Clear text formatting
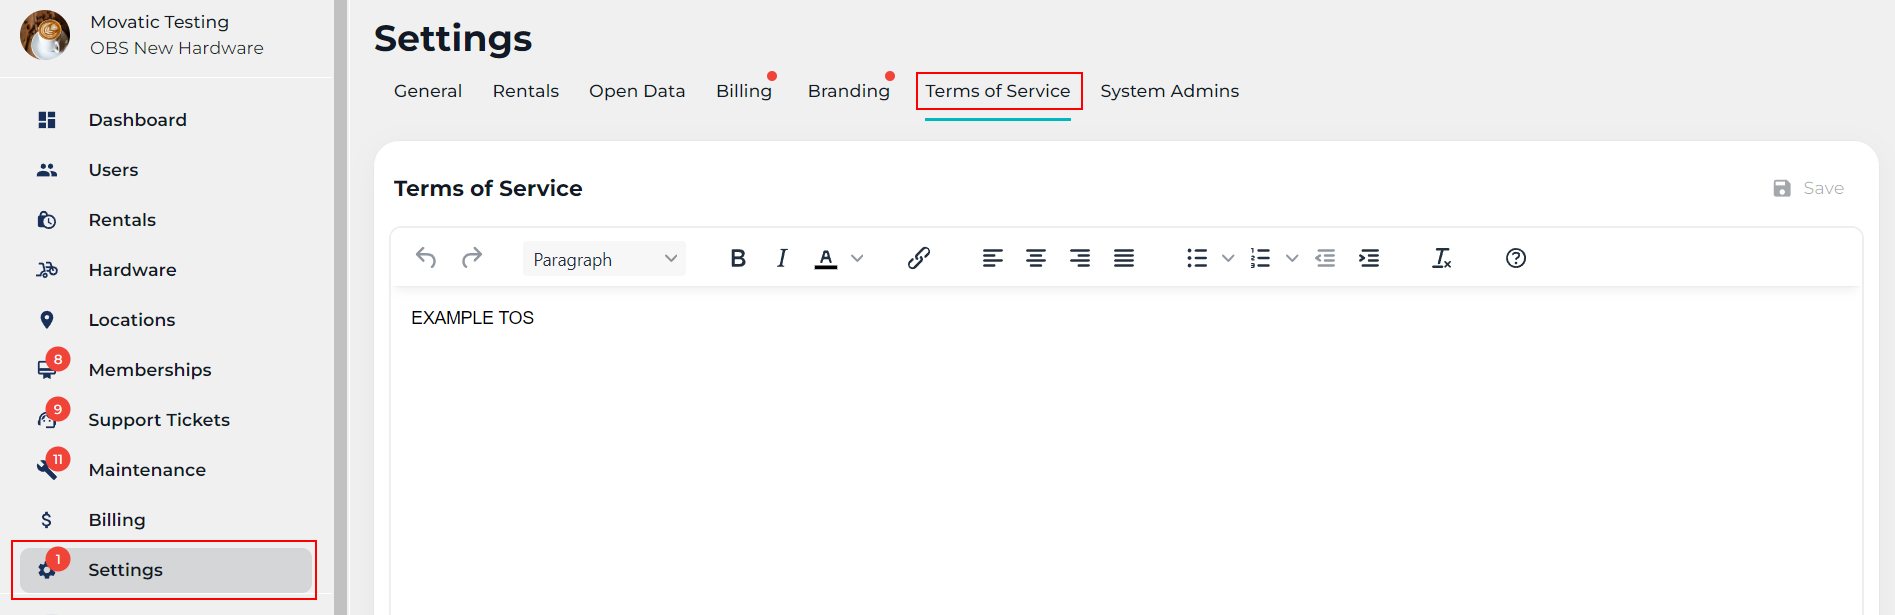 click(x=1441, y=258)
